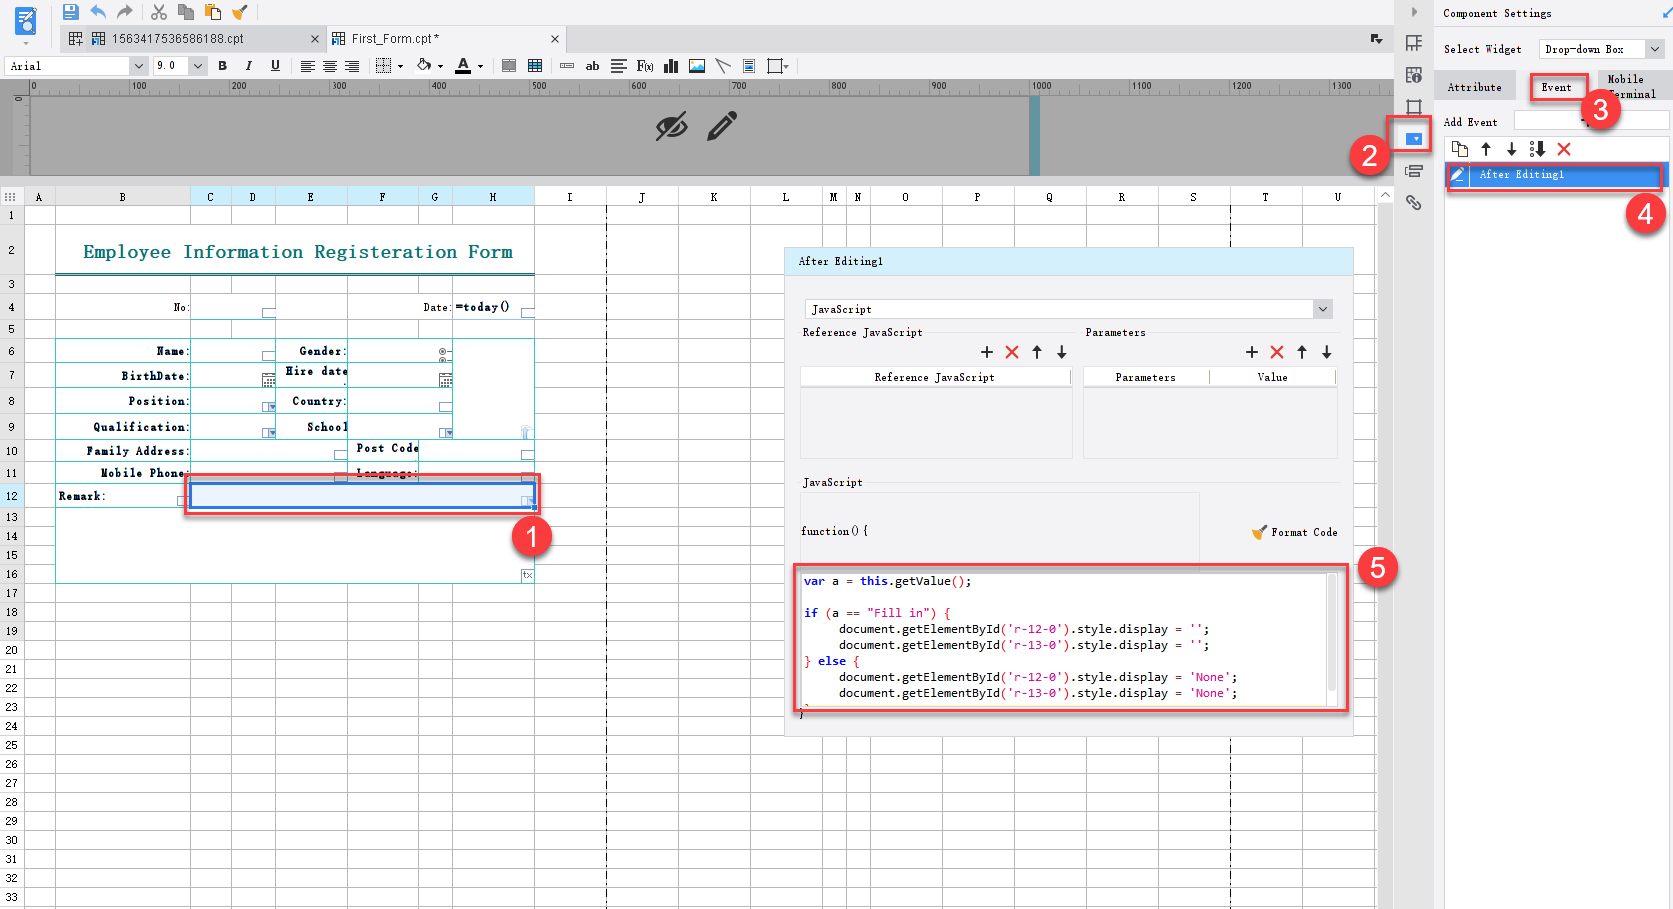
Task: Delete a parameter with red X
Action: (1277, 352)
